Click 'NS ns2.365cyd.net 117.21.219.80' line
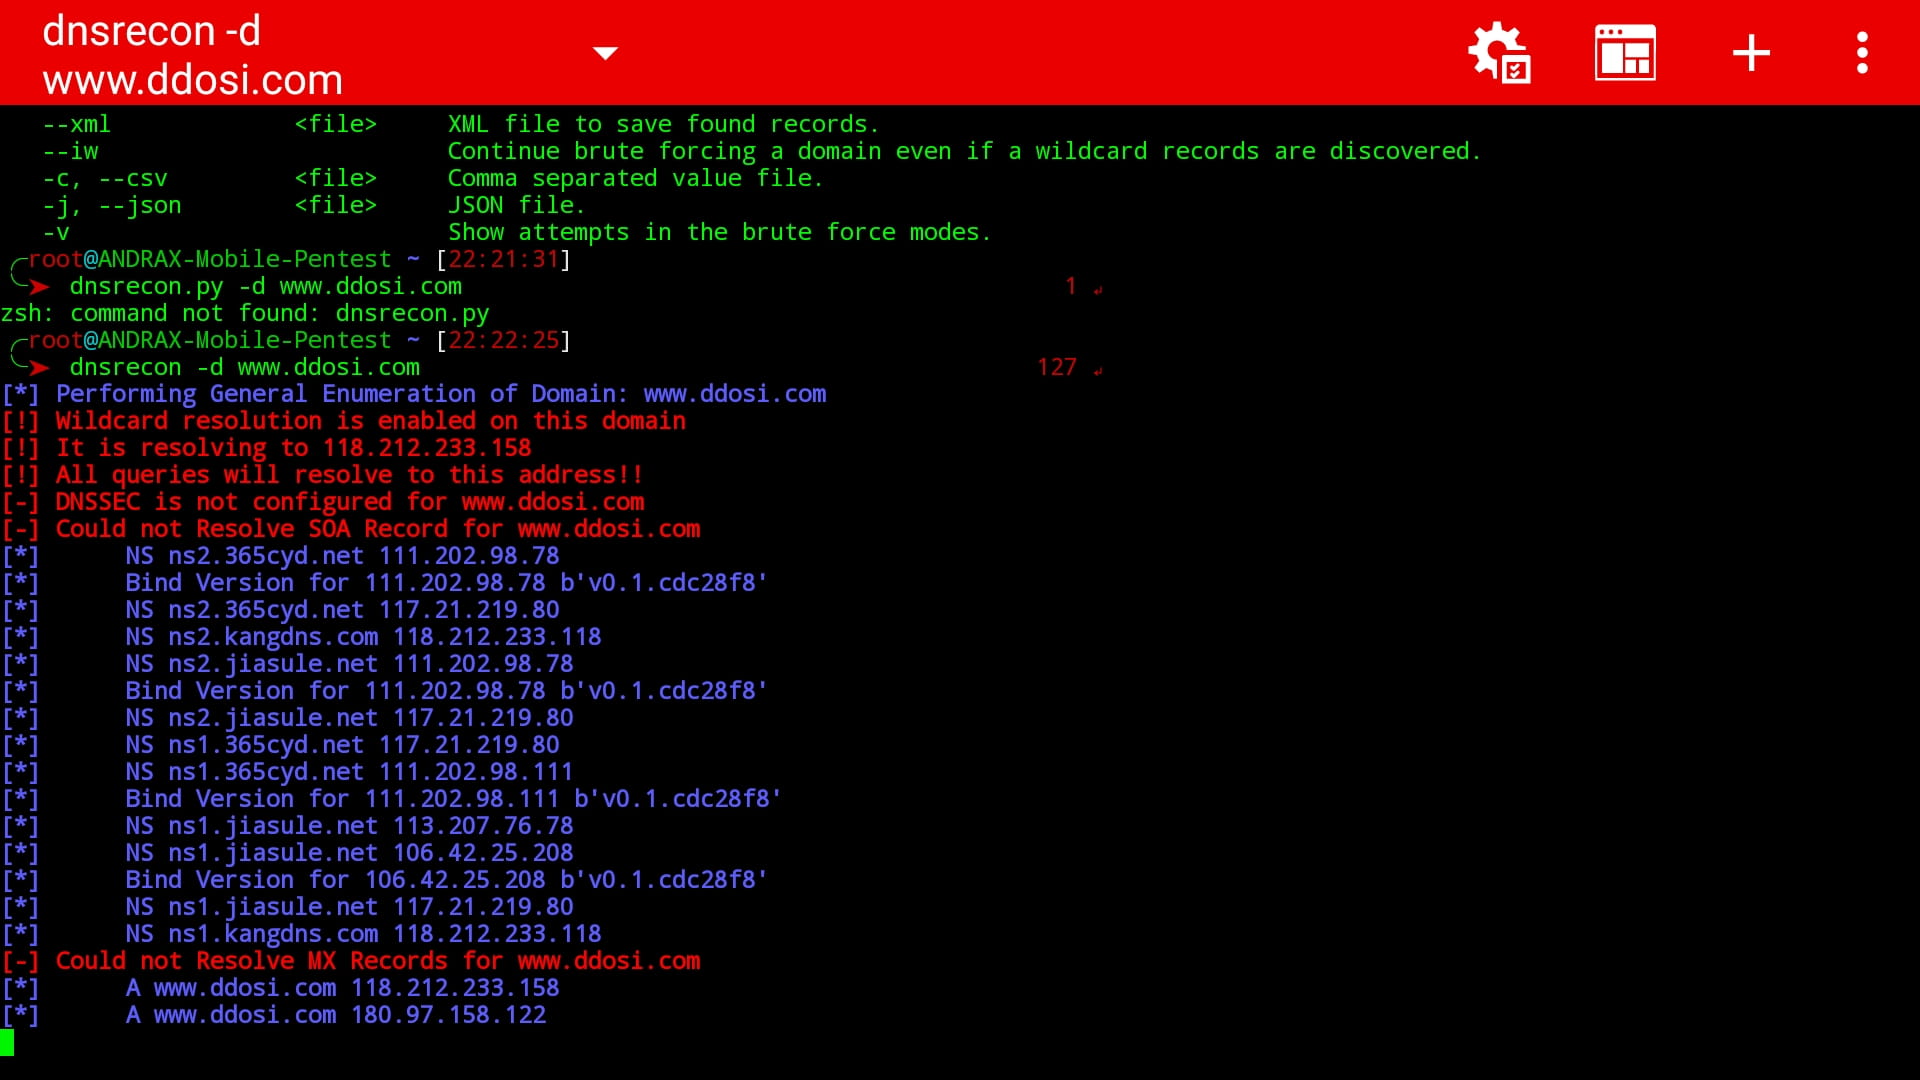The width and height of the screenshot is (1920, 1080). [342, 610]
